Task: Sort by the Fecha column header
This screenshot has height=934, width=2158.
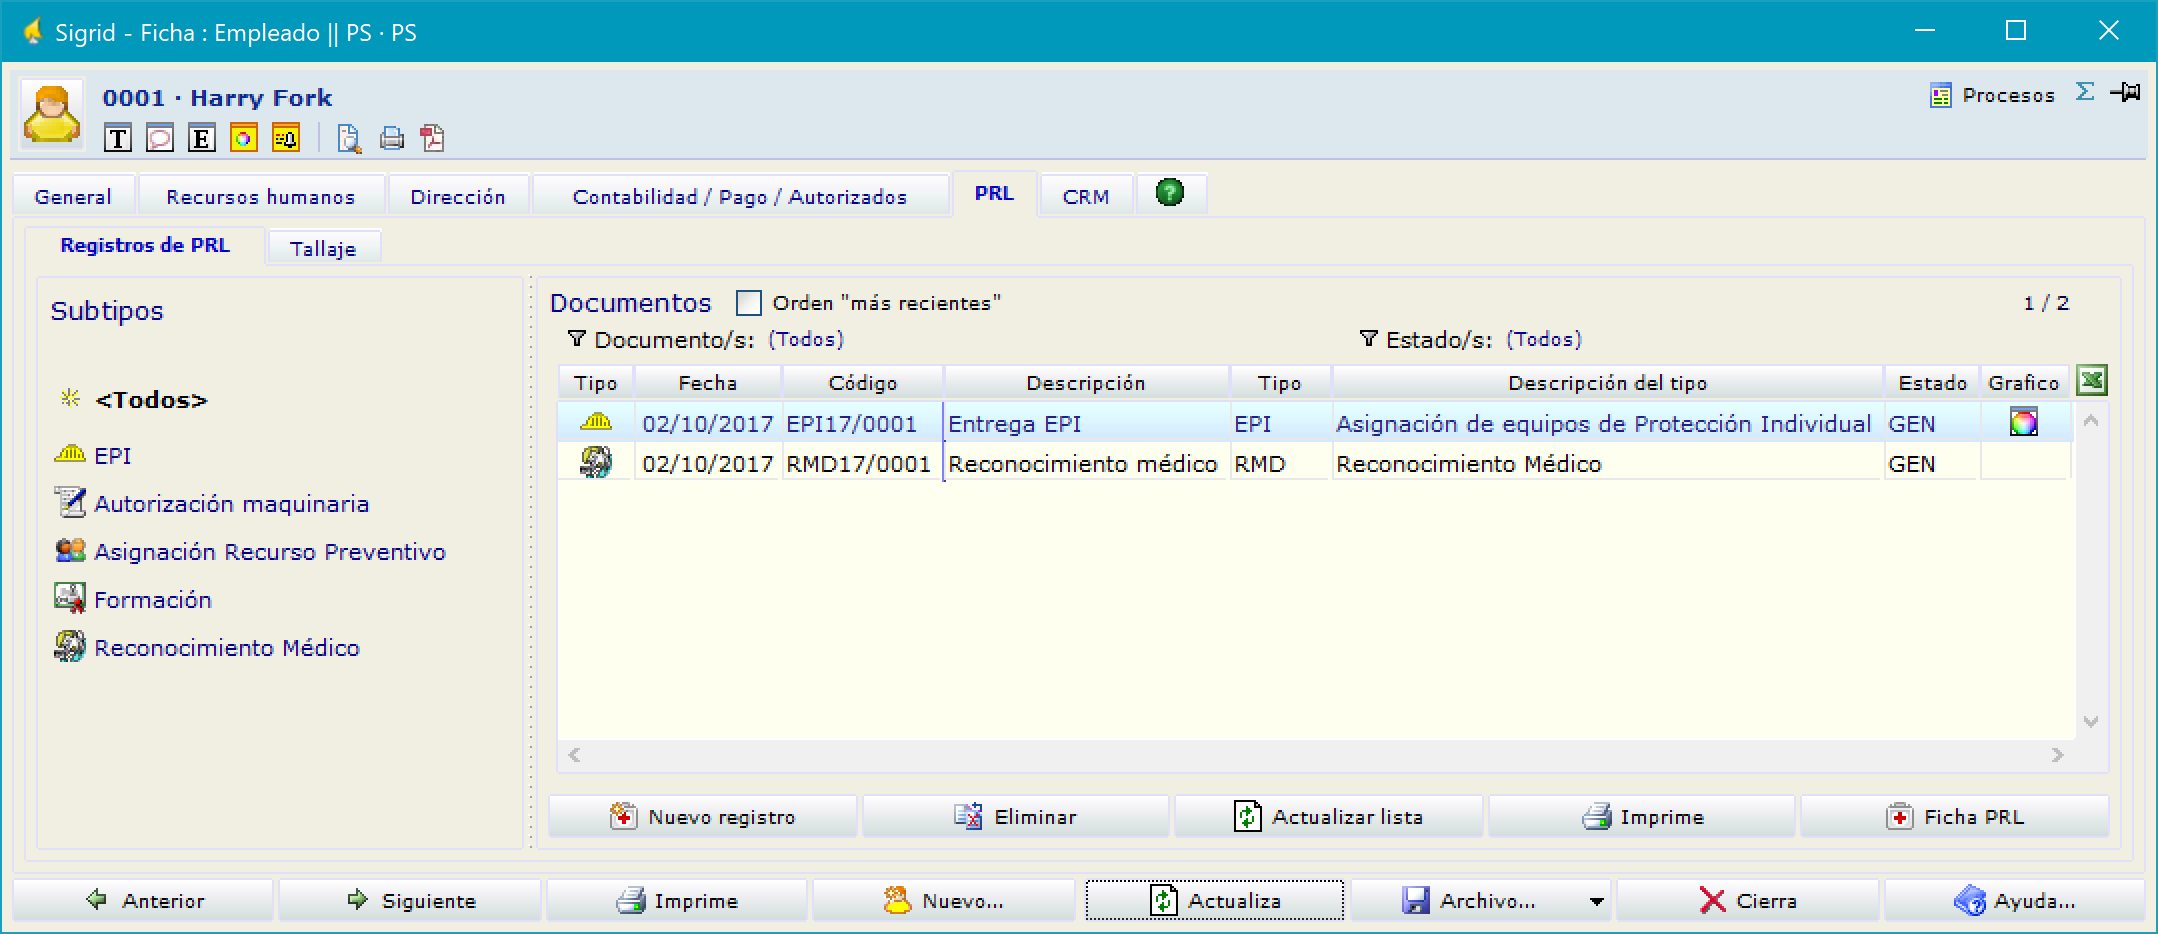Action: tap(708, 383)
